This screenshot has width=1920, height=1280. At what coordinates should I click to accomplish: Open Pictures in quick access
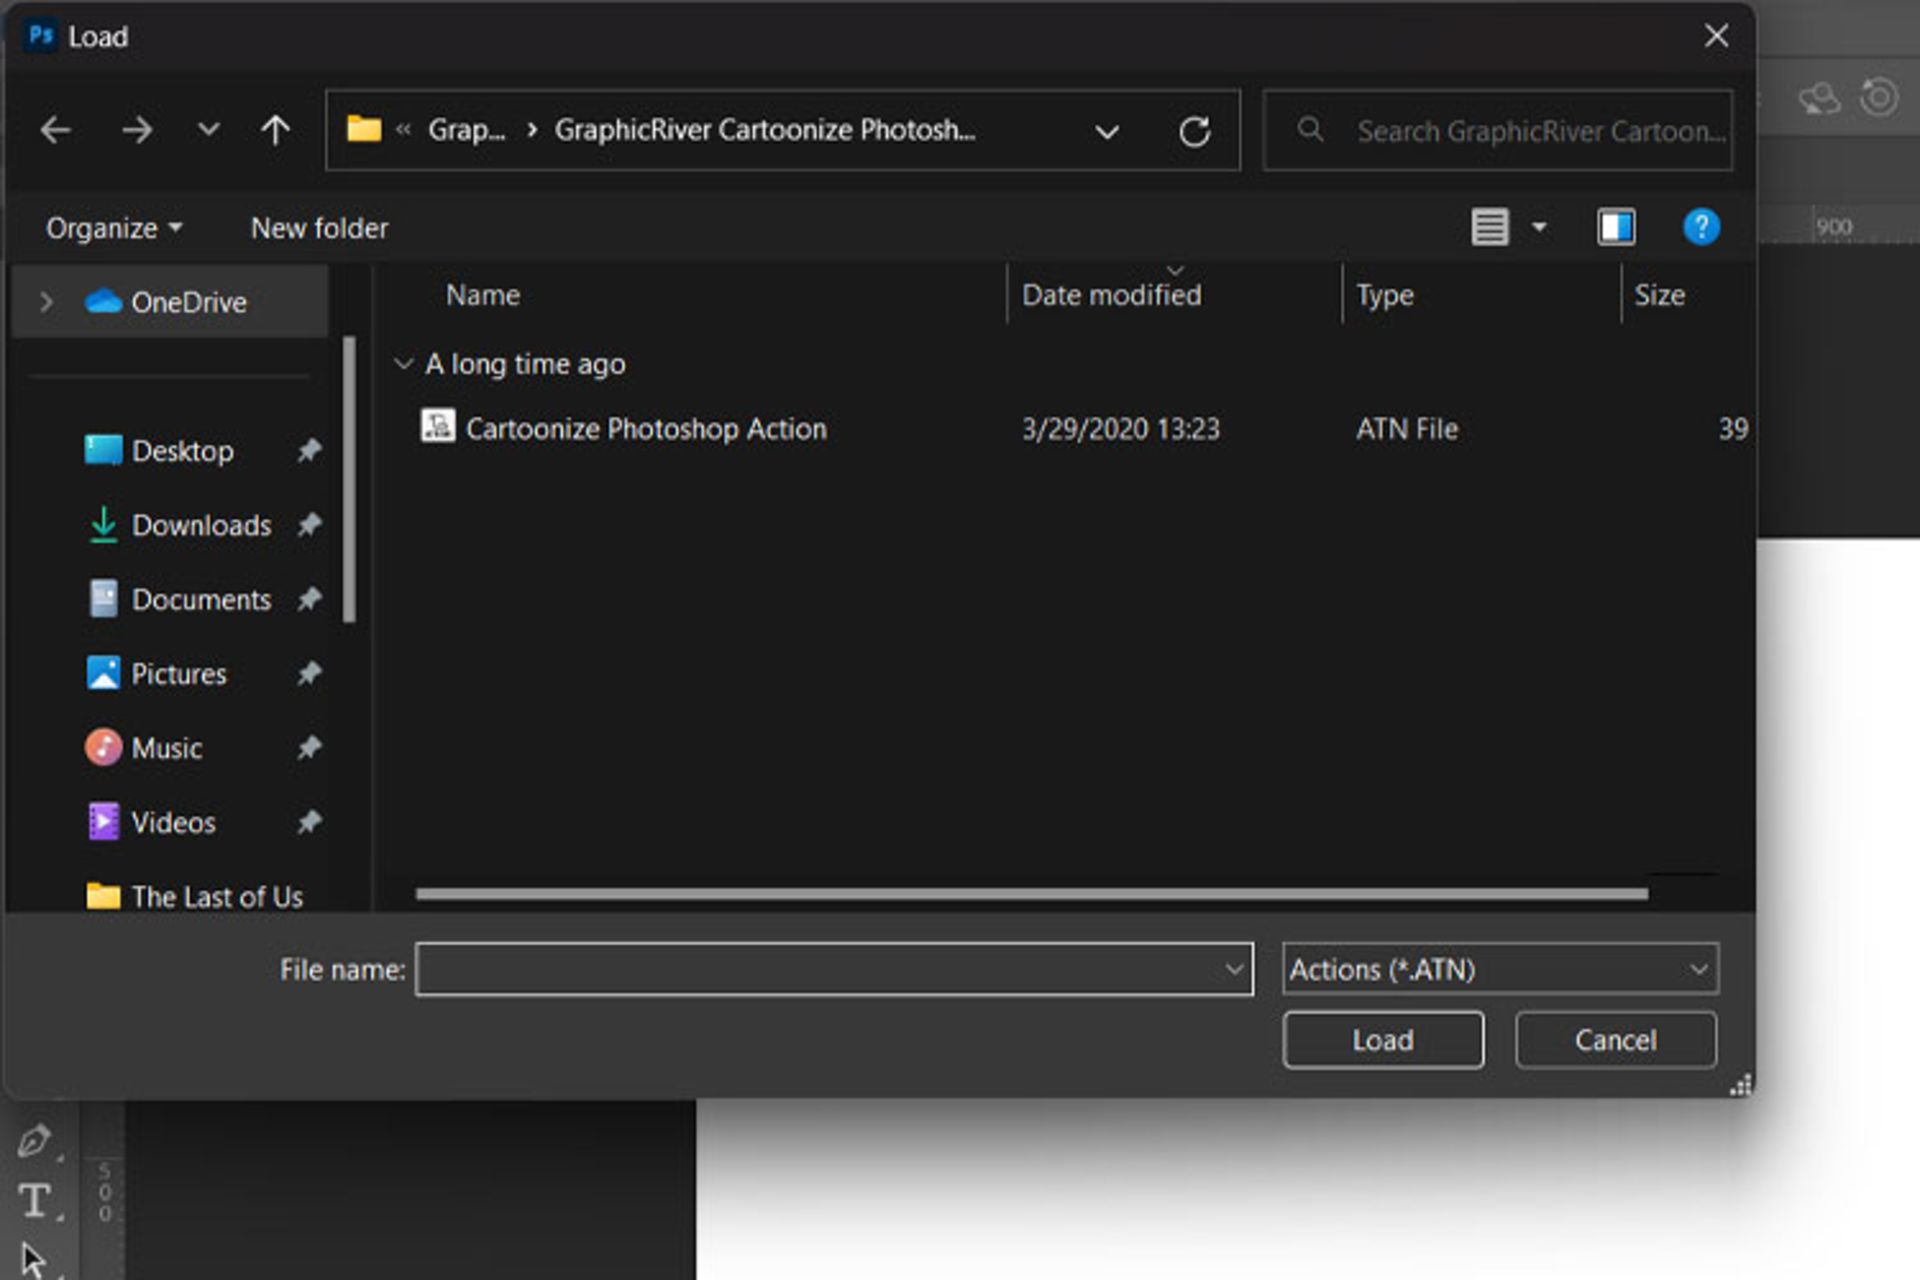tap(179, 674)
